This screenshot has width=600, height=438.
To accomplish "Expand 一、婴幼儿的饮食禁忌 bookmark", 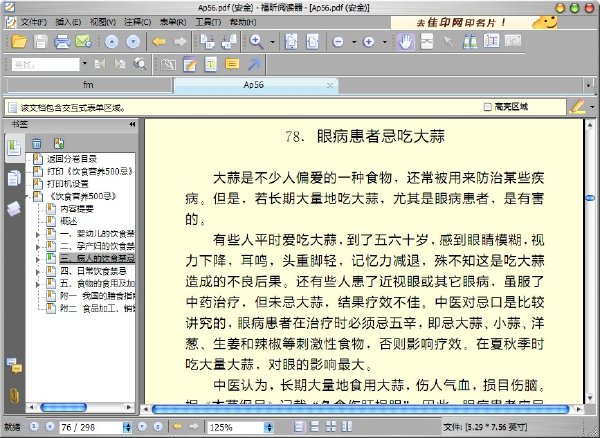I will click(x=38, y=234).
